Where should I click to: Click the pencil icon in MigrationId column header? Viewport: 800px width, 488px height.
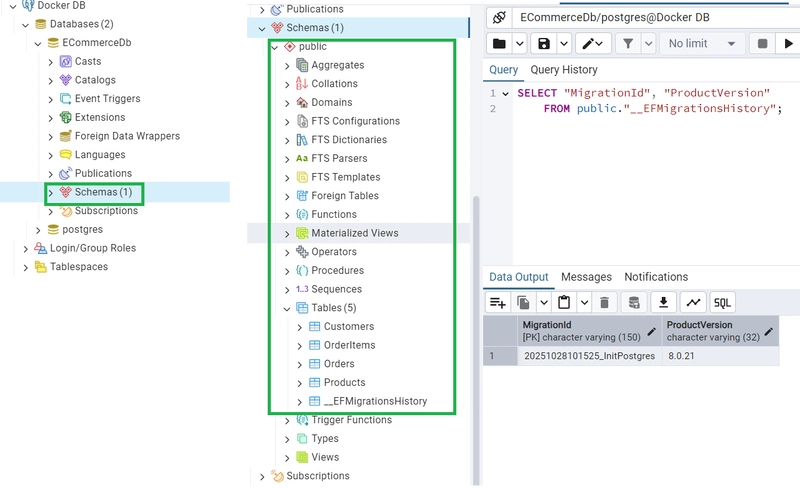click(x=652, y=332)
